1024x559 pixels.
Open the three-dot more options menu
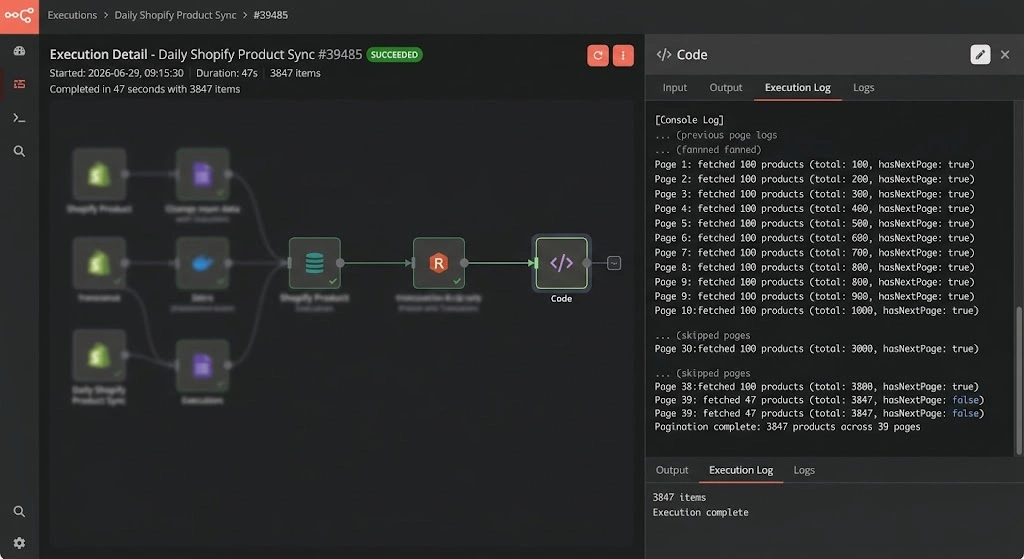click(x=623, y=56)
